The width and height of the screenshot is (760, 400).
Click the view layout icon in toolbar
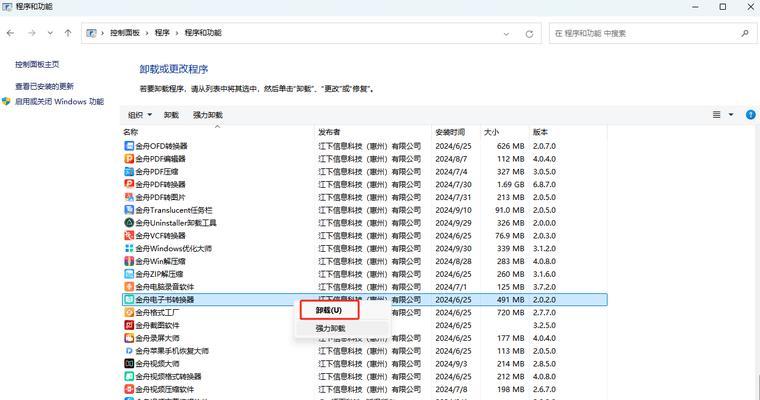point(716,115)
